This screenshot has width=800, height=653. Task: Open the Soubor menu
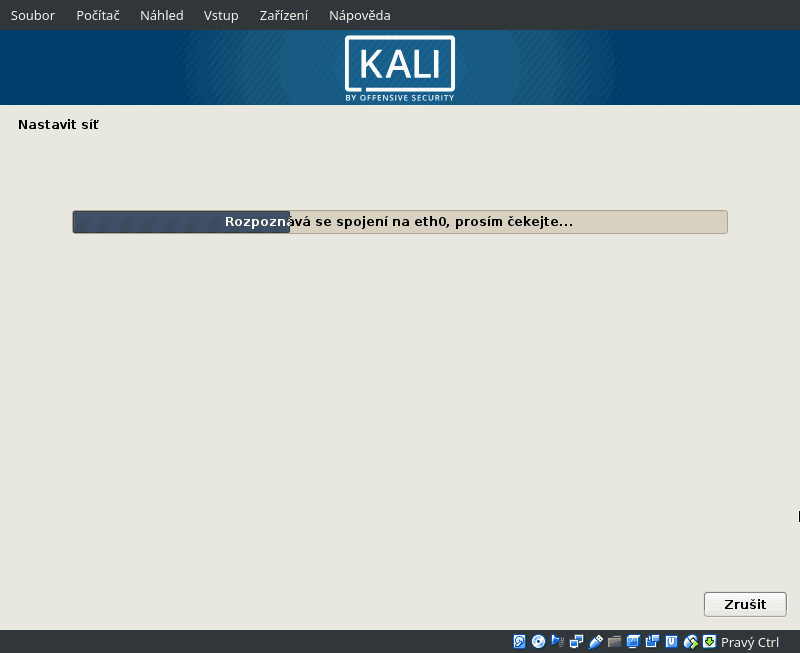(32, 15)
